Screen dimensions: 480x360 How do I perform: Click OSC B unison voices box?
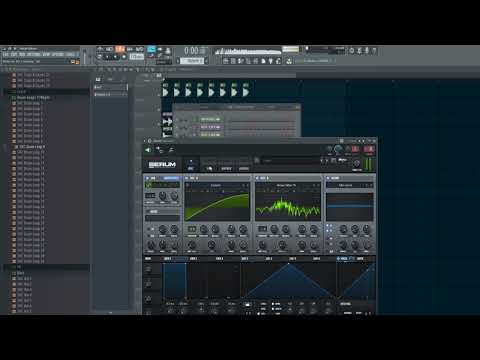(262, 229)
